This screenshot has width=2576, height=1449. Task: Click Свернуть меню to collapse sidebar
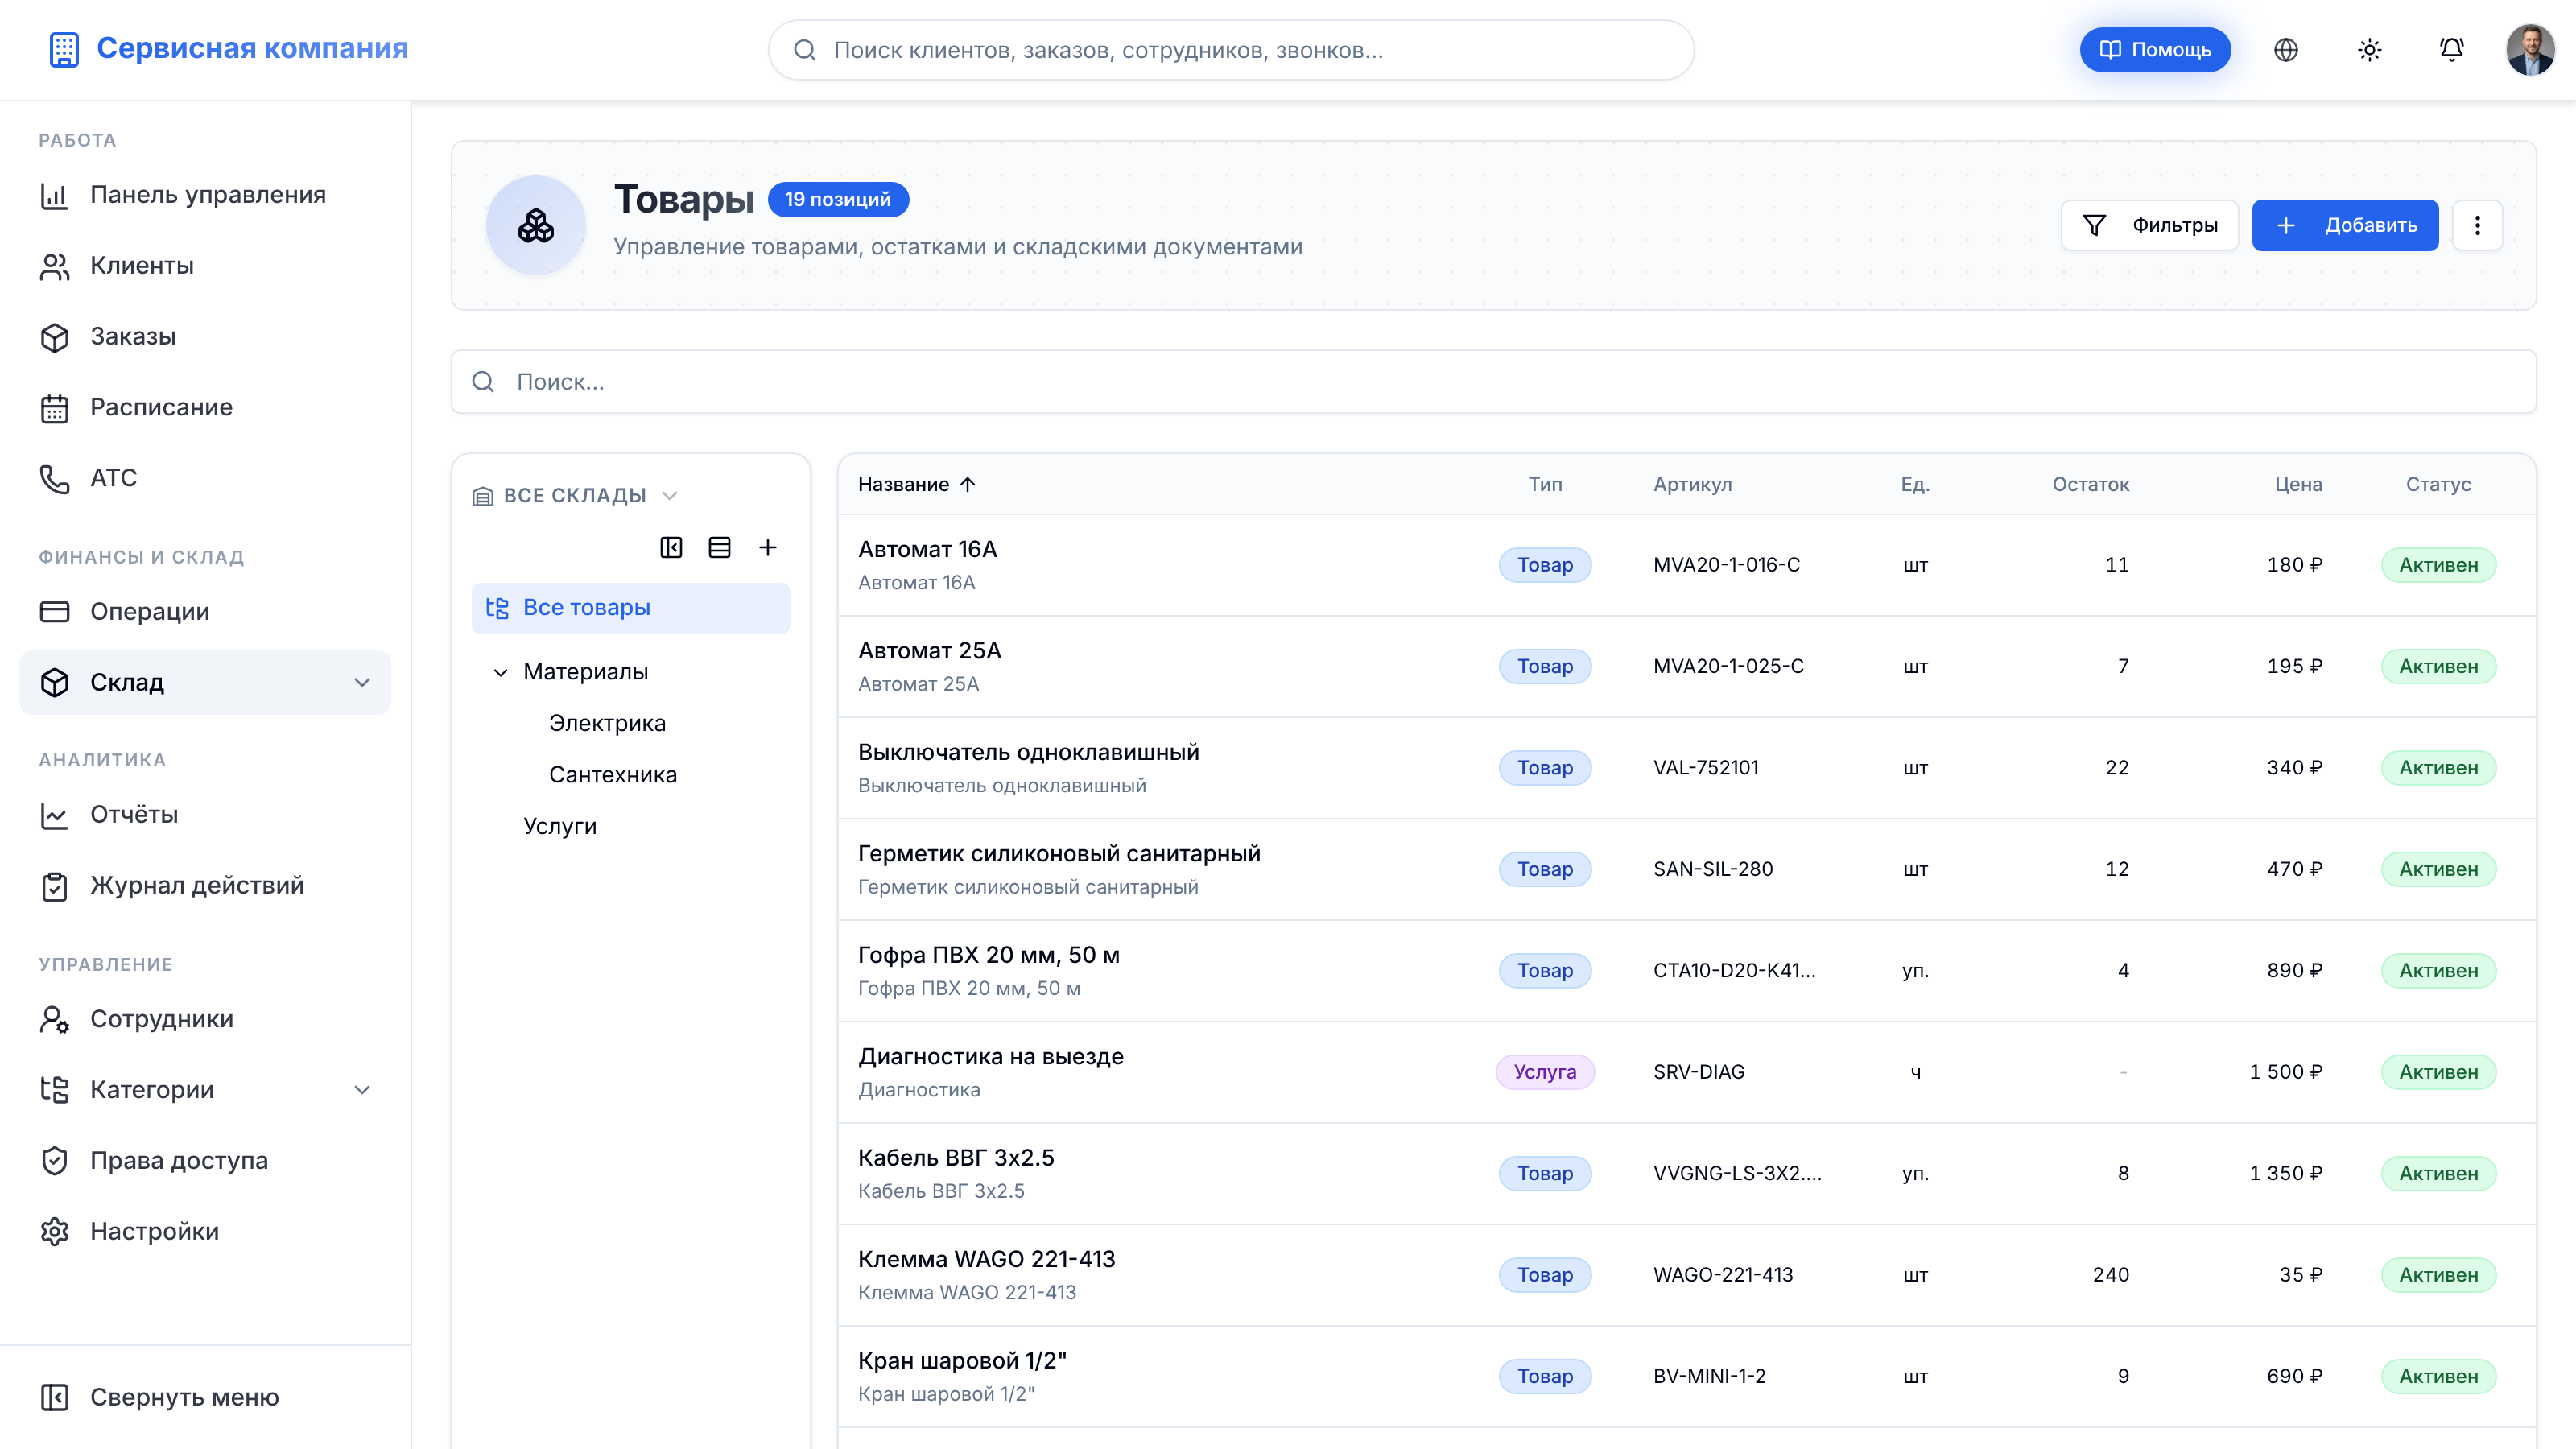[x=205, y=1398]
